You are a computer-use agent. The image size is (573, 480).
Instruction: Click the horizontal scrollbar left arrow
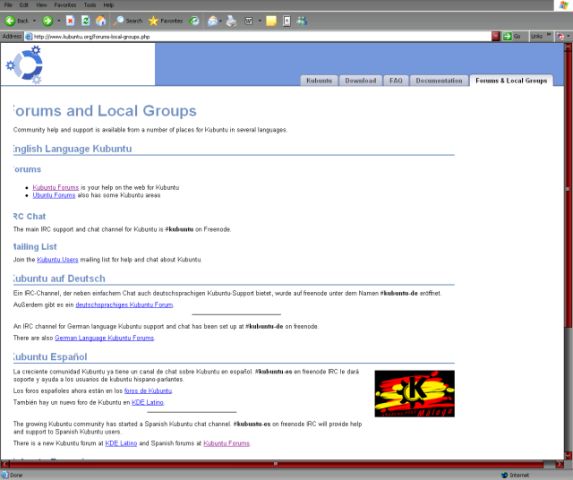pyautogui.click(x=5, y=464)
